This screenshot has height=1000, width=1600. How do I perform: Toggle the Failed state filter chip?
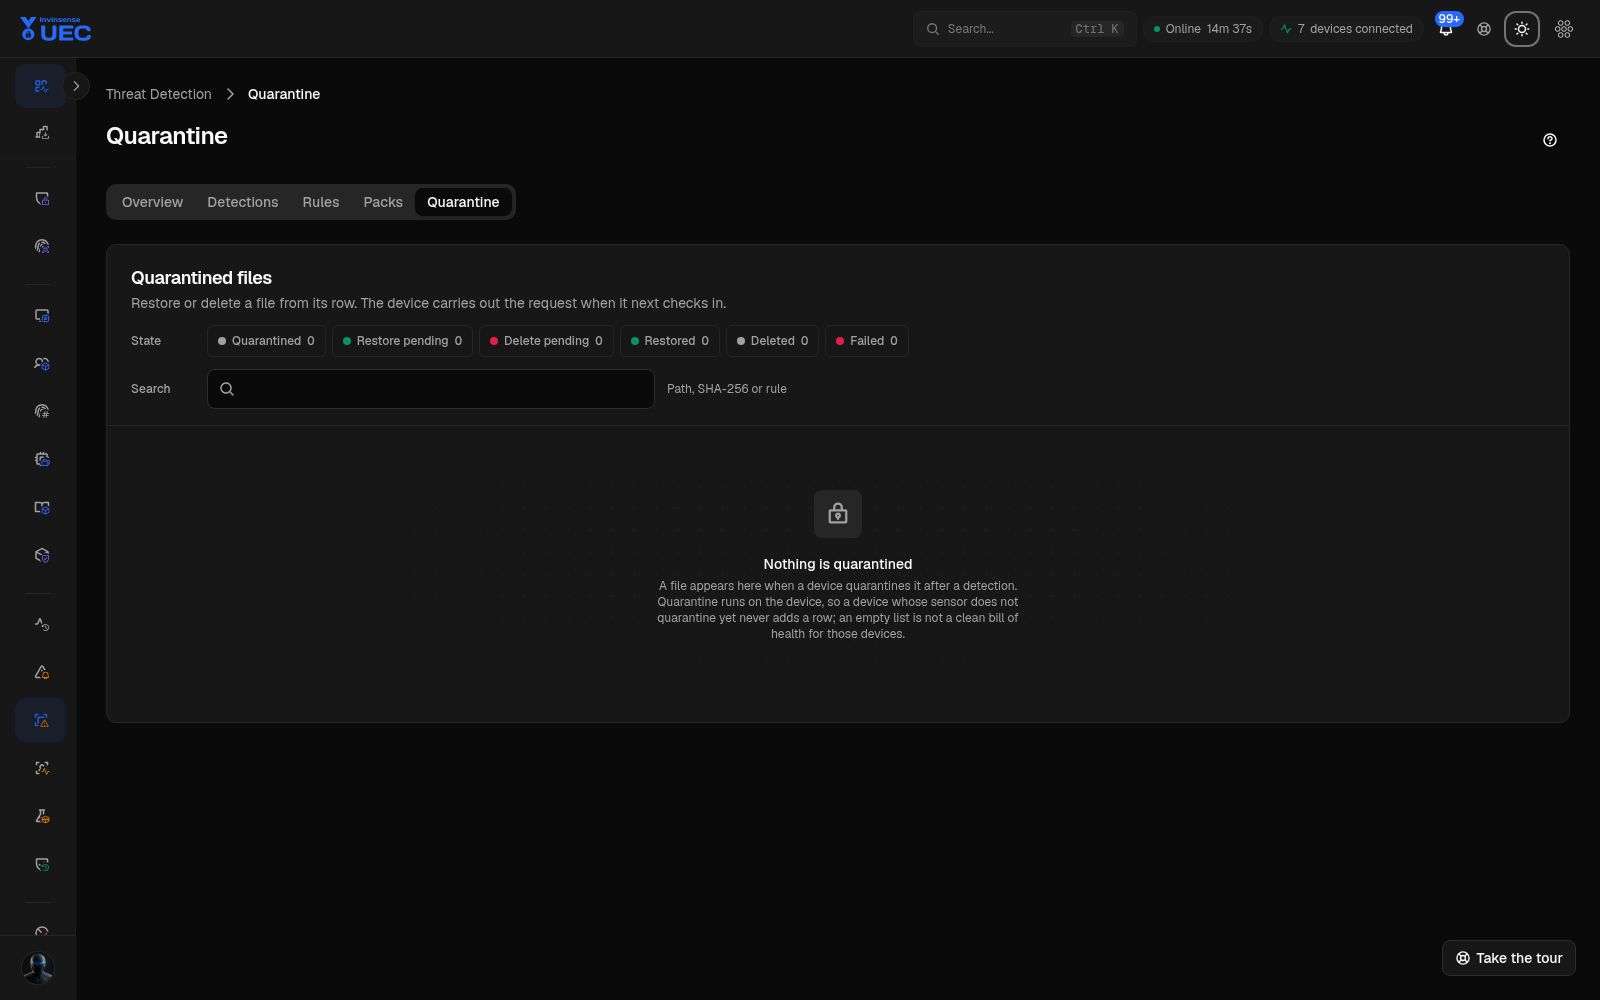[x=867, y=341]
